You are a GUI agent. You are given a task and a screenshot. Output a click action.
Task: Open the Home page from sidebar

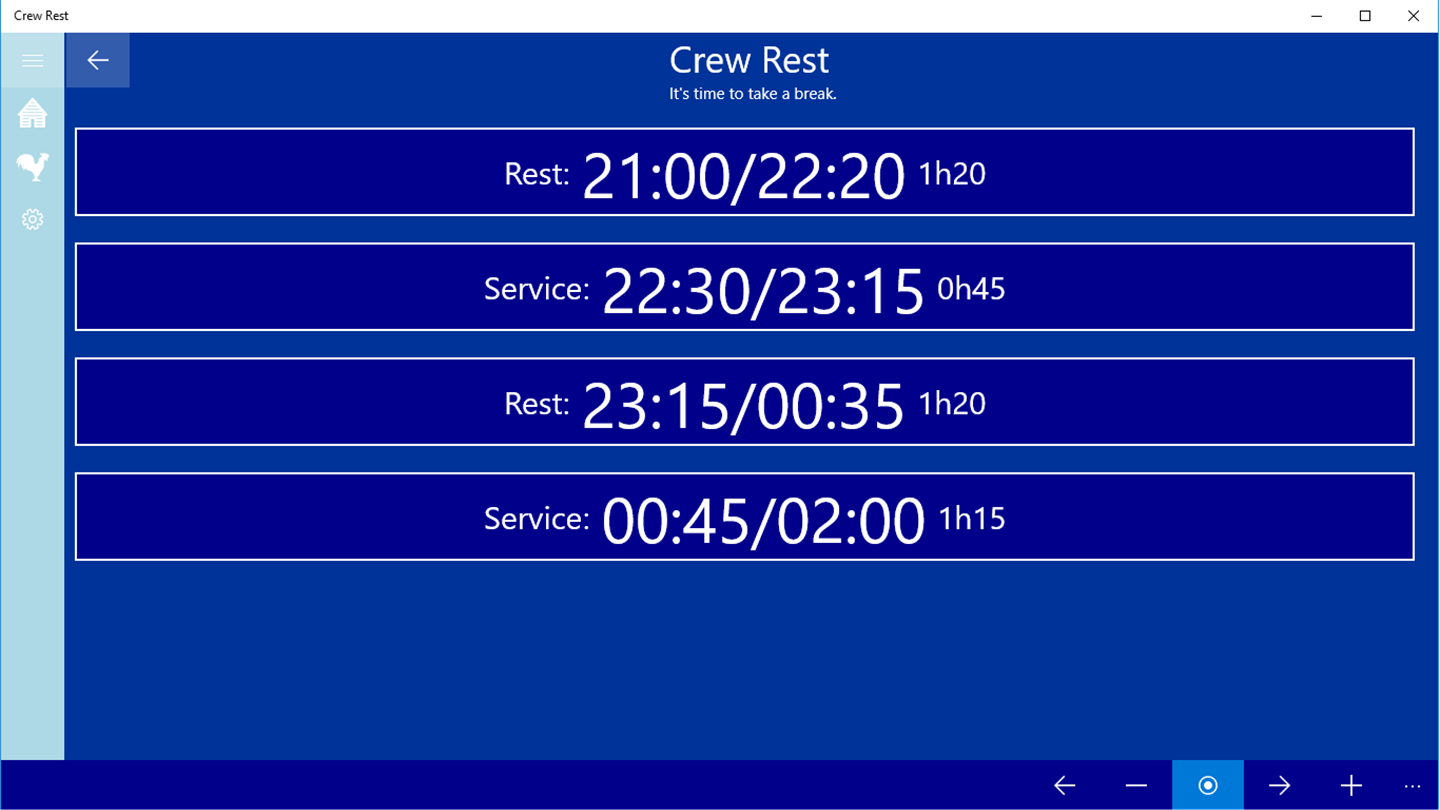coord(32,113)
